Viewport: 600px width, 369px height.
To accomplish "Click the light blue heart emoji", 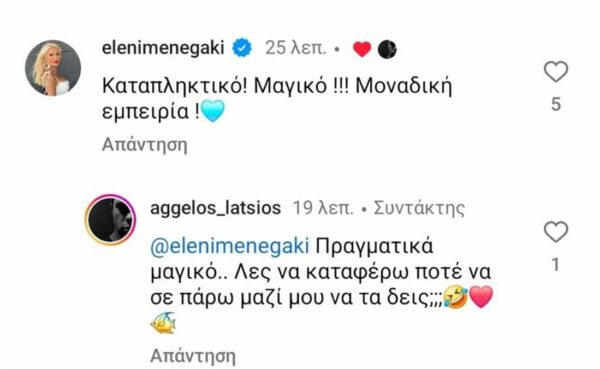I will pos(213,111).
